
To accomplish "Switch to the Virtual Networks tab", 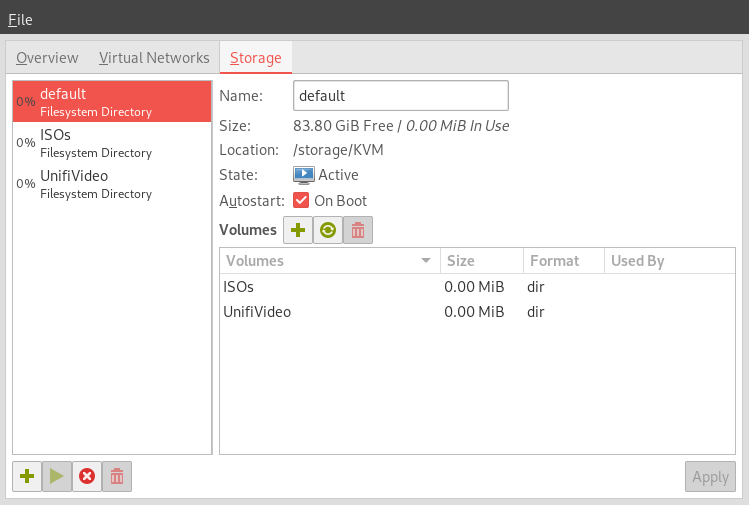I will [x=154, y=58].
